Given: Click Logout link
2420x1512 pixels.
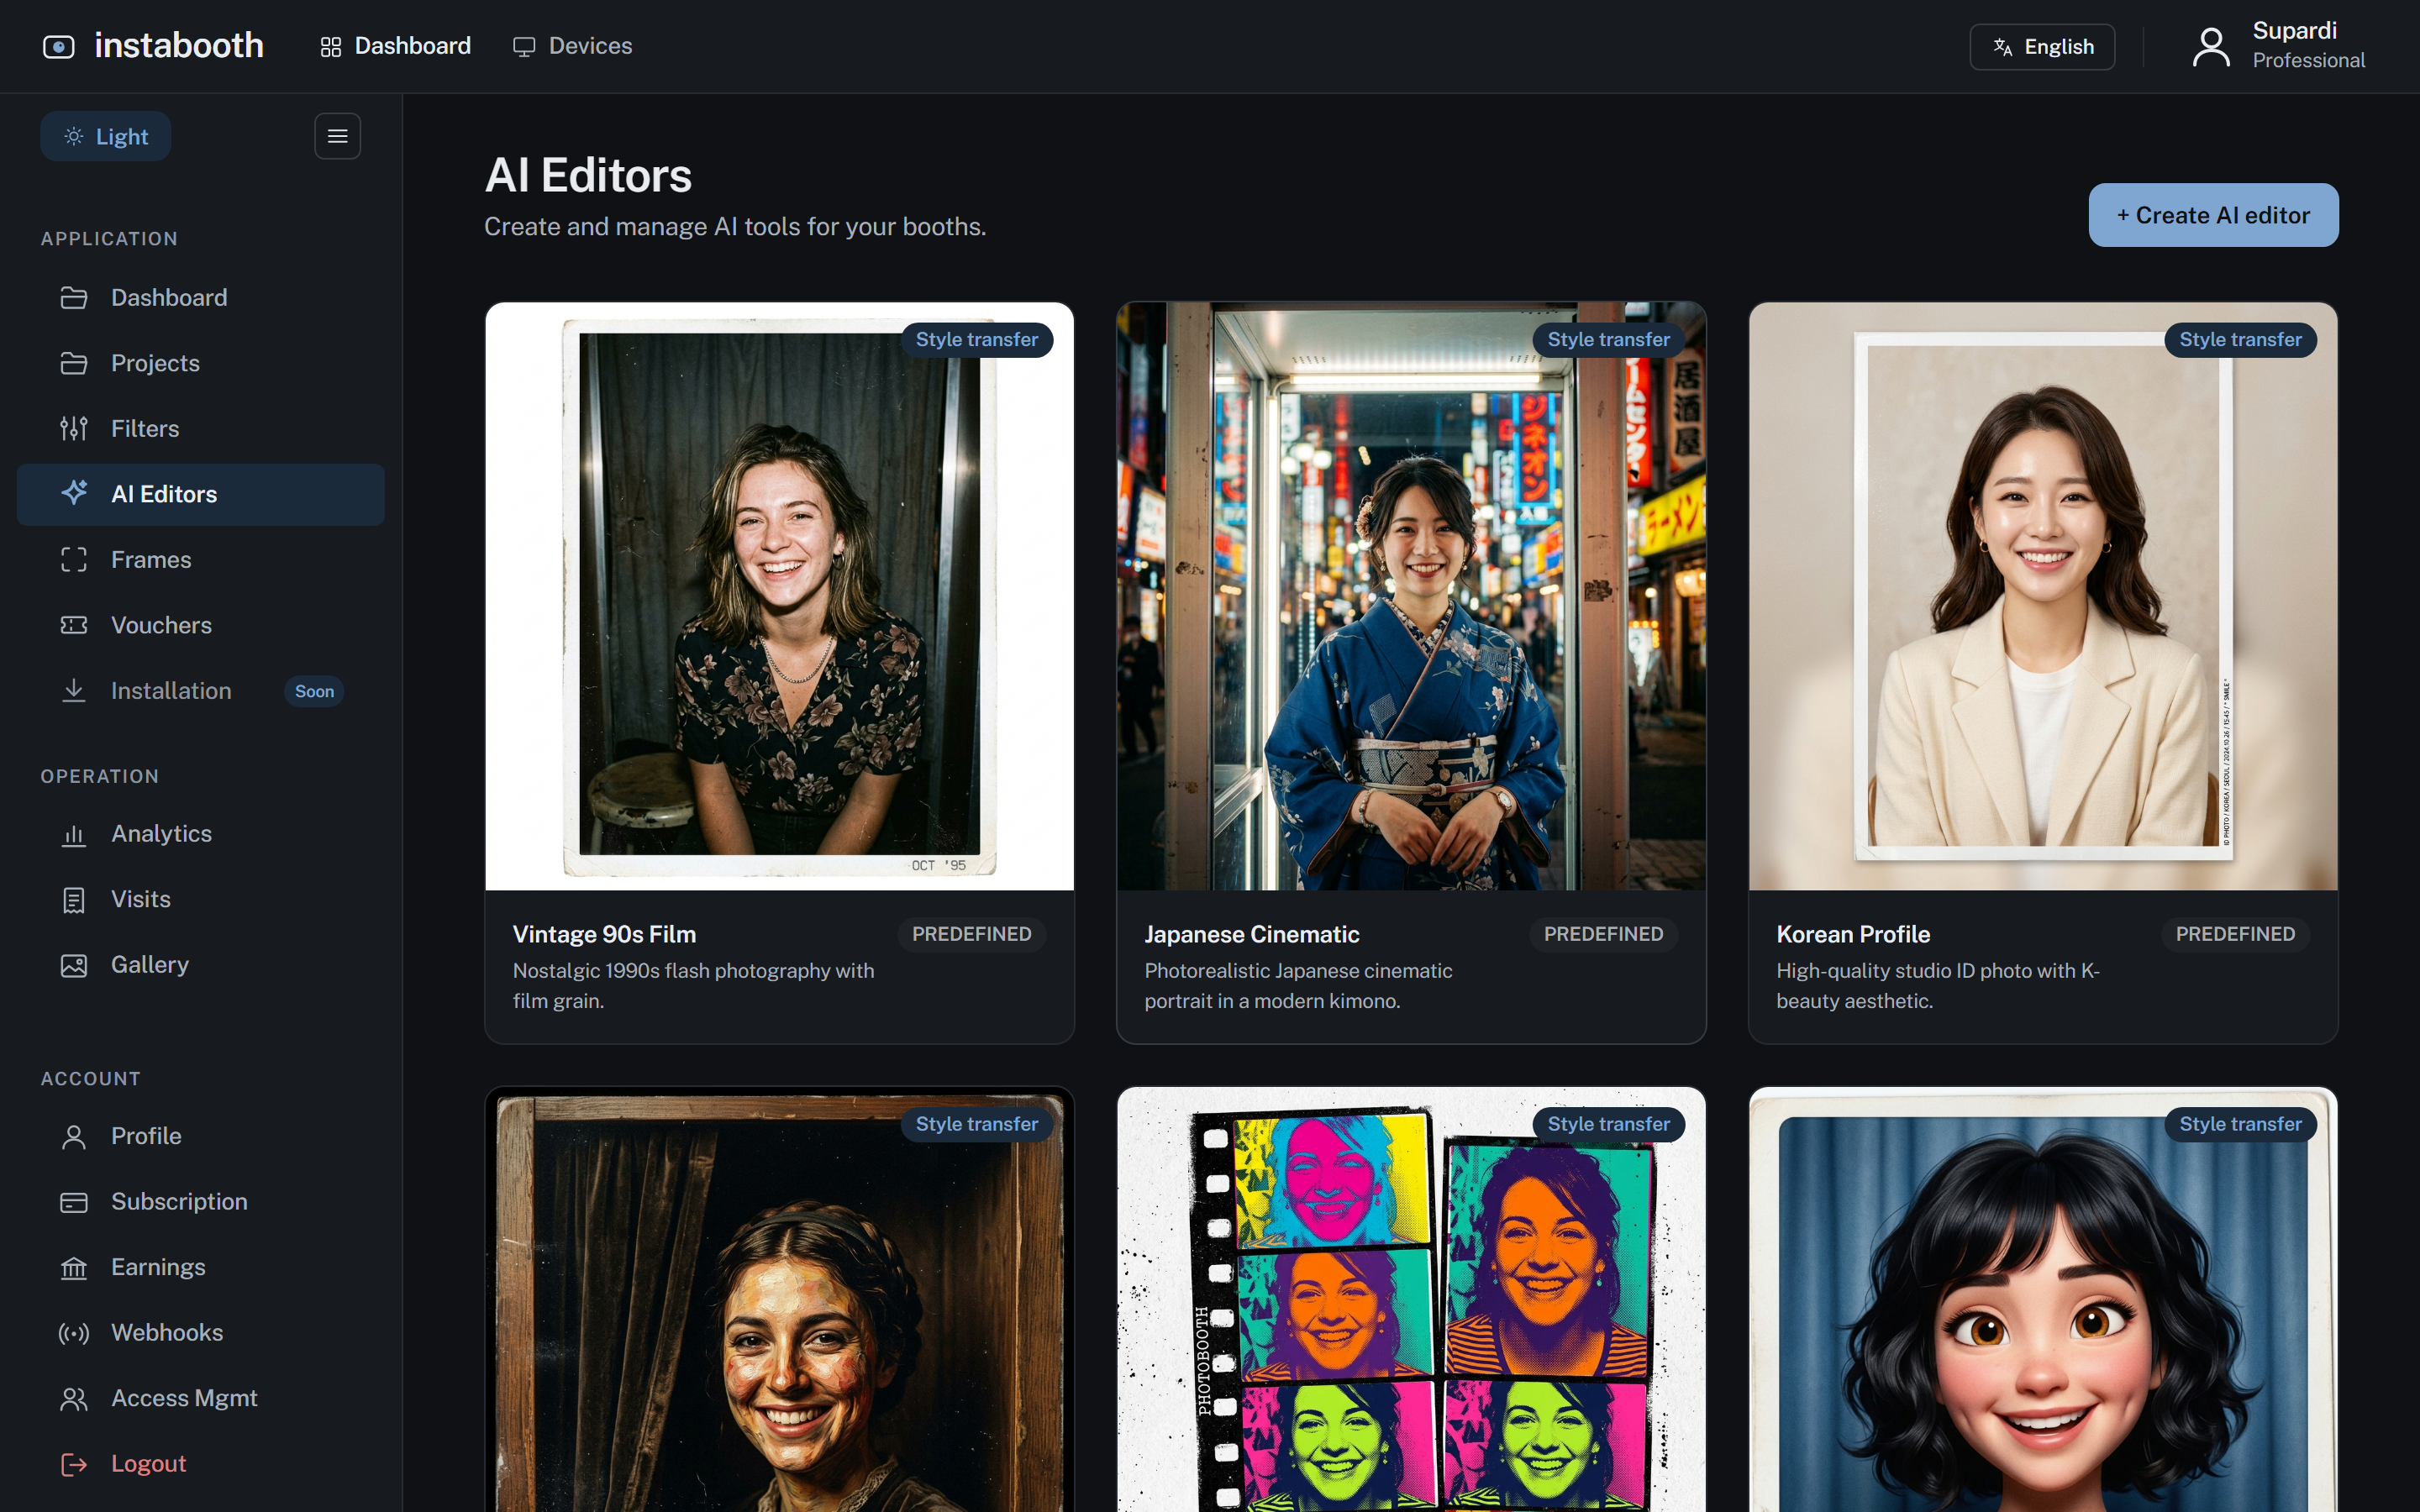Looking at the screenshot, I should tap(200, 1464).
